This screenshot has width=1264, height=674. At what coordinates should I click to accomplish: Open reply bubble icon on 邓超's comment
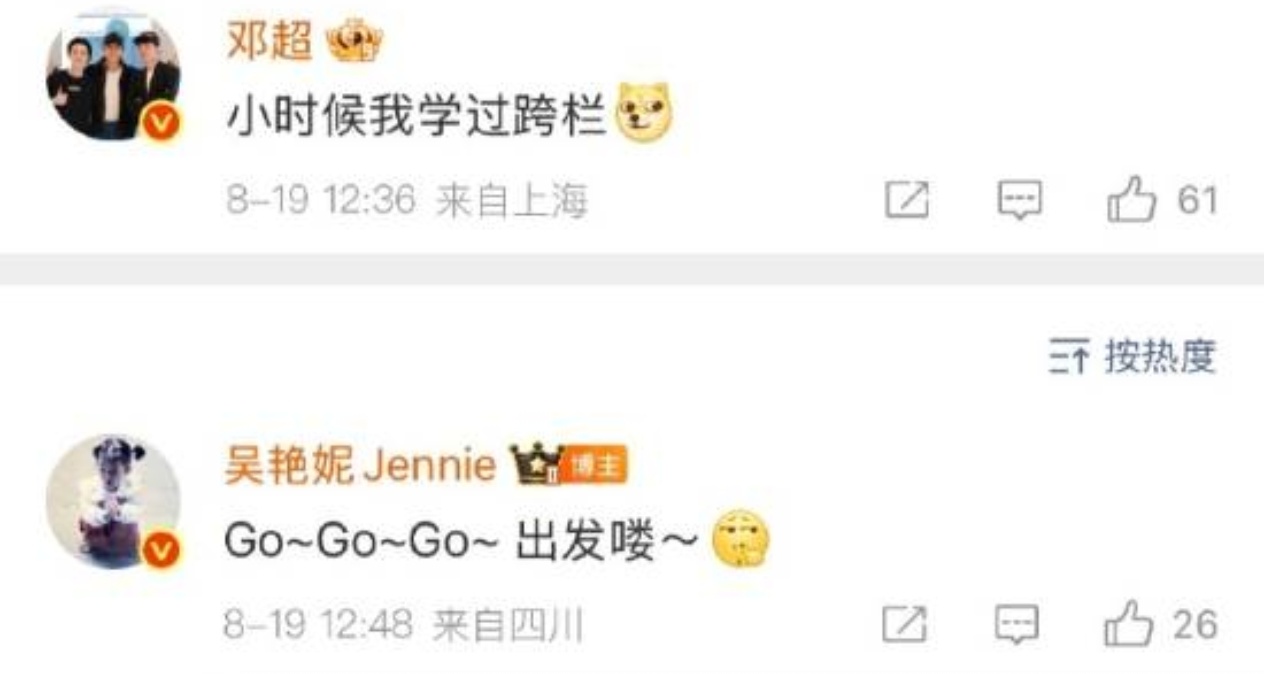click(x=1020, y=201)
